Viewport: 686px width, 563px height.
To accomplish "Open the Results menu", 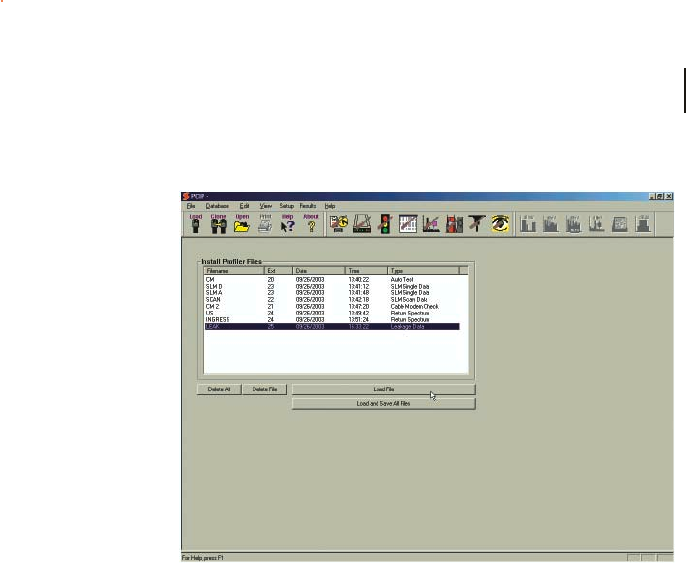I will tap(308, 206).
